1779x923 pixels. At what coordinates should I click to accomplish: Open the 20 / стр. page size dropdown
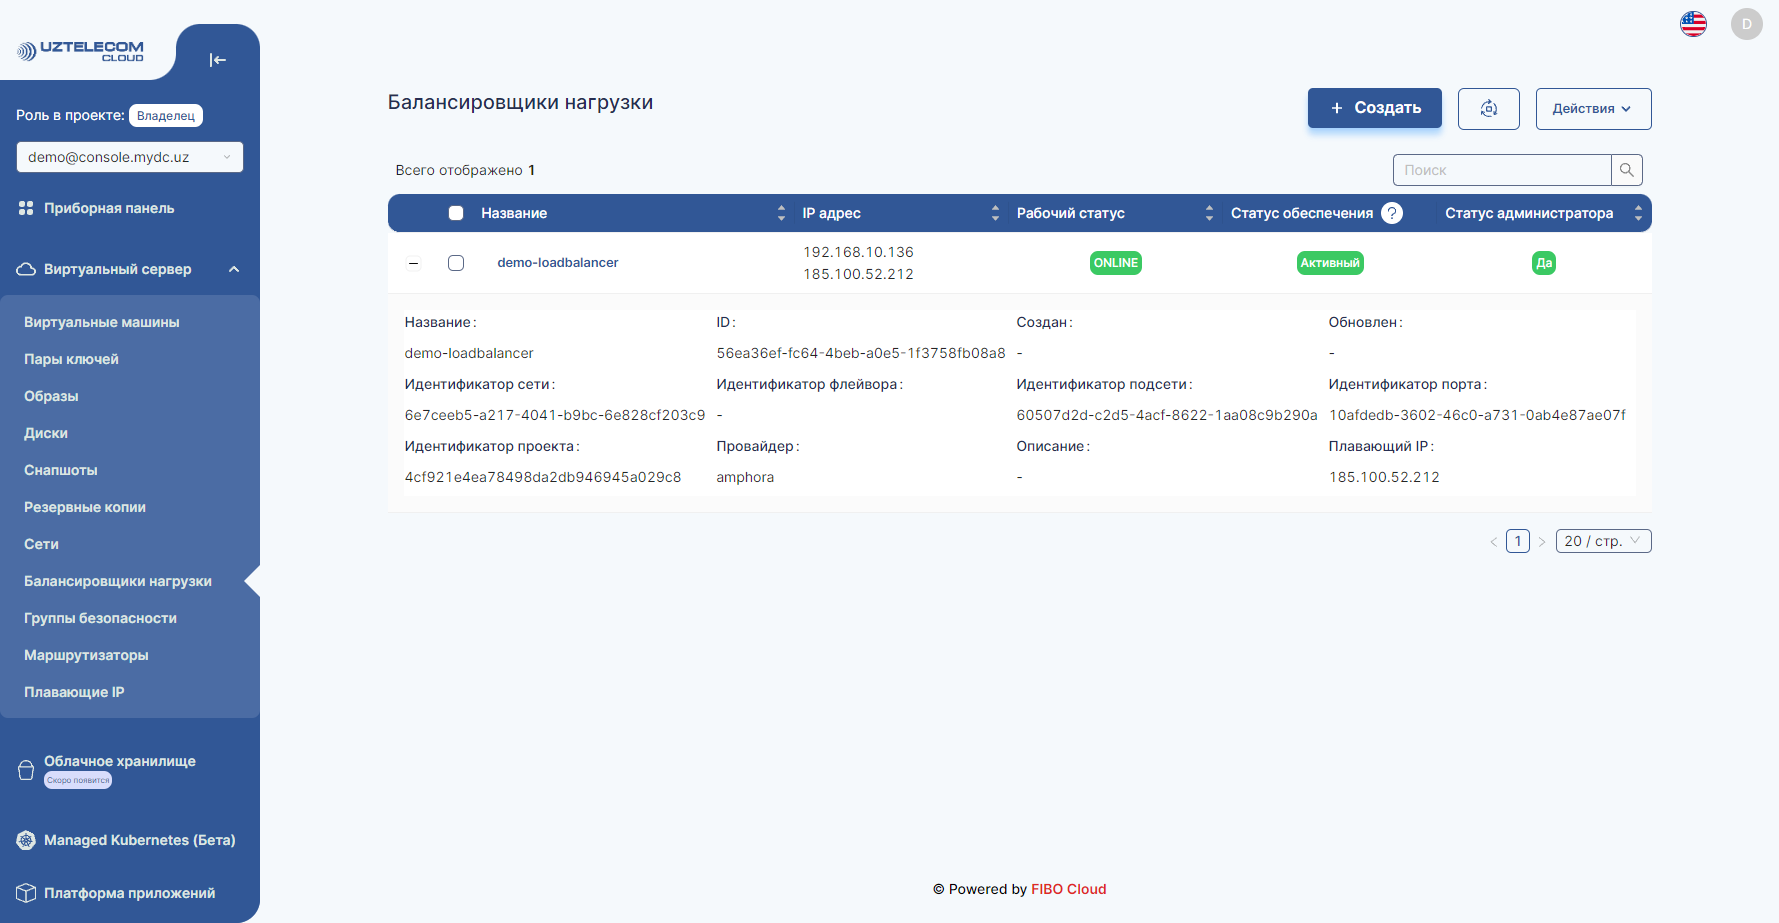[1603, 540]
